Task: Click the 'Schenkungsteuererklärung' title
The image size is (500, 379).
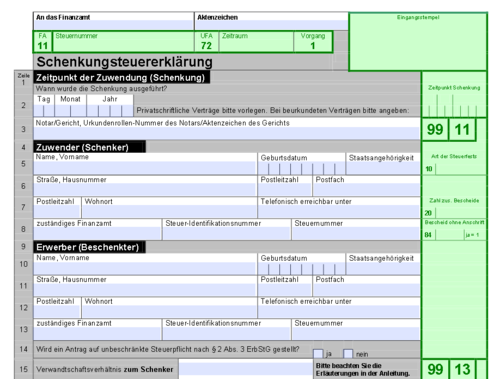Action: (x=124, y=62)
